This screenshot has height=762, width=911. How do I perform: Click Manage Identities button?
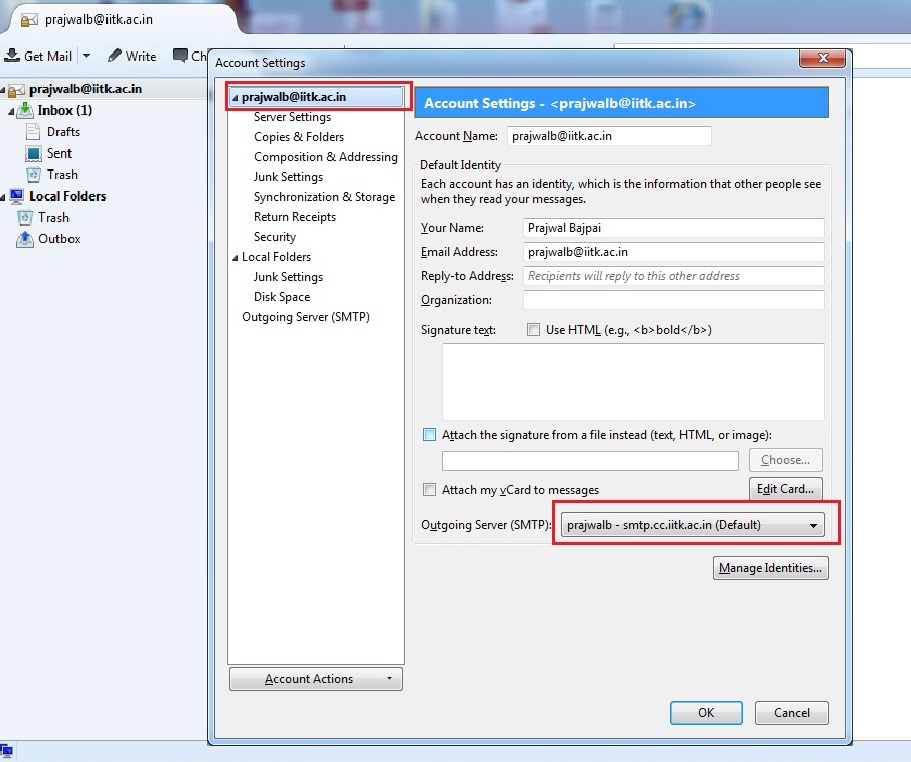coord(770,567)
